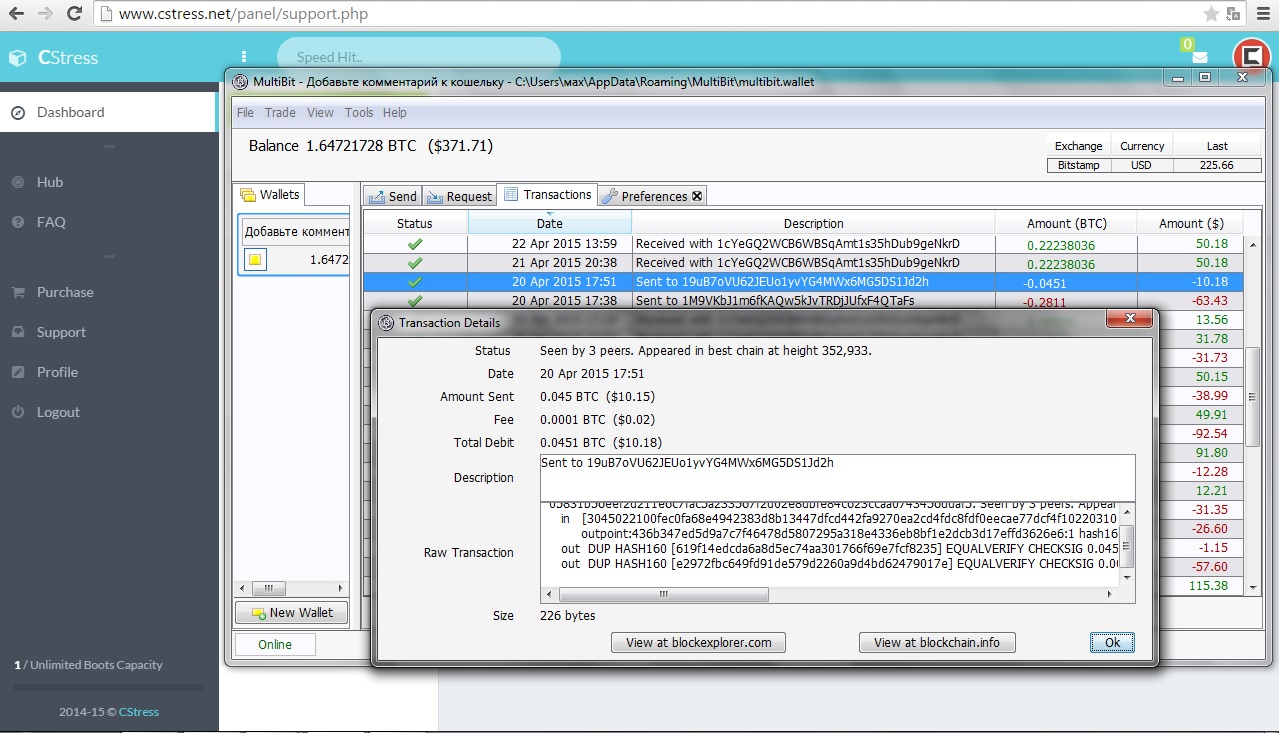This screenshot has width=1279, height=733.
Task: Open CStress three-dot menu icon
Action: point(244,57)
